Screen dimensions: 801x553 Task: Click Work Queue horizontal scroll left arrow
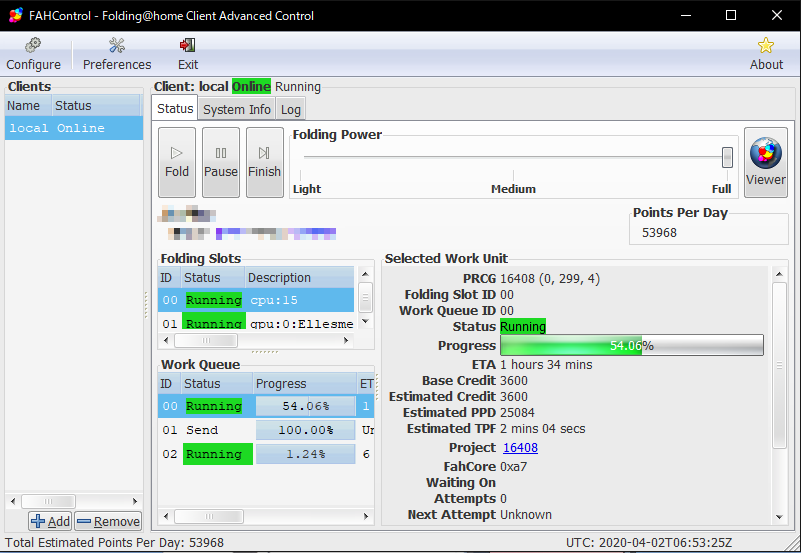pos(166,517)
